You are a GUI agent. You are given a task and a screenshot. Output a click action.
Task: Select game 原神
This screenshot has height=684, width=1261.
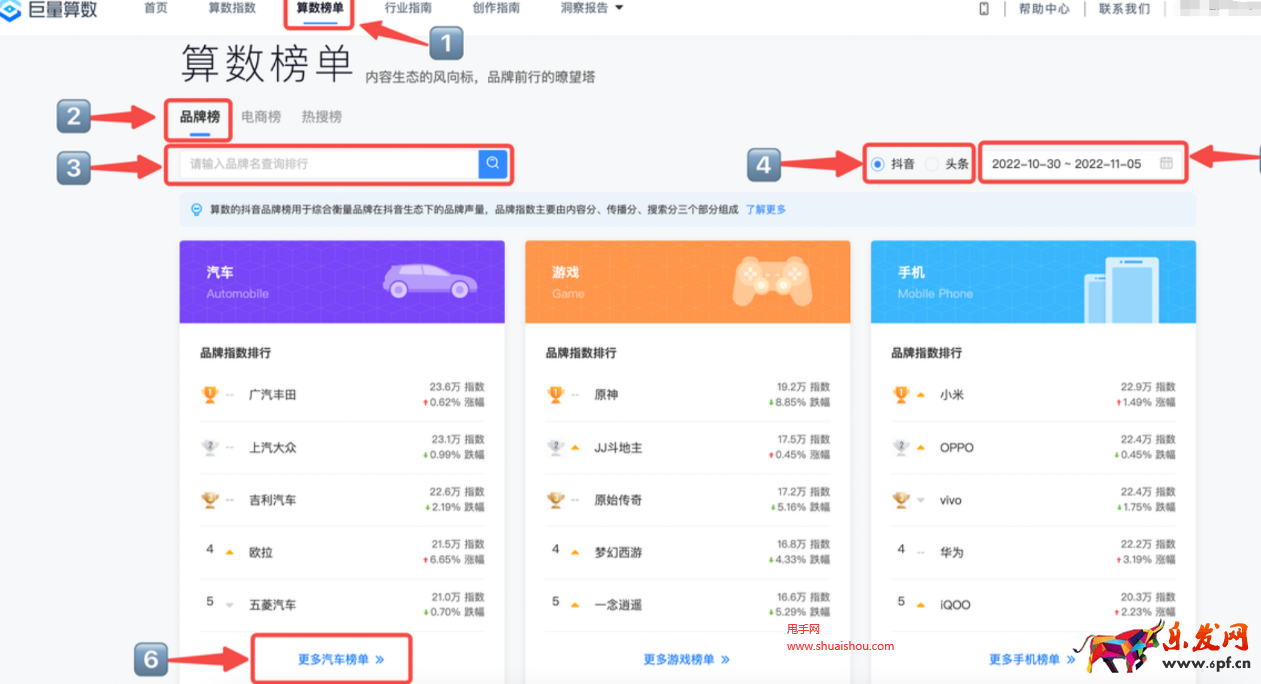coord(607,395)
